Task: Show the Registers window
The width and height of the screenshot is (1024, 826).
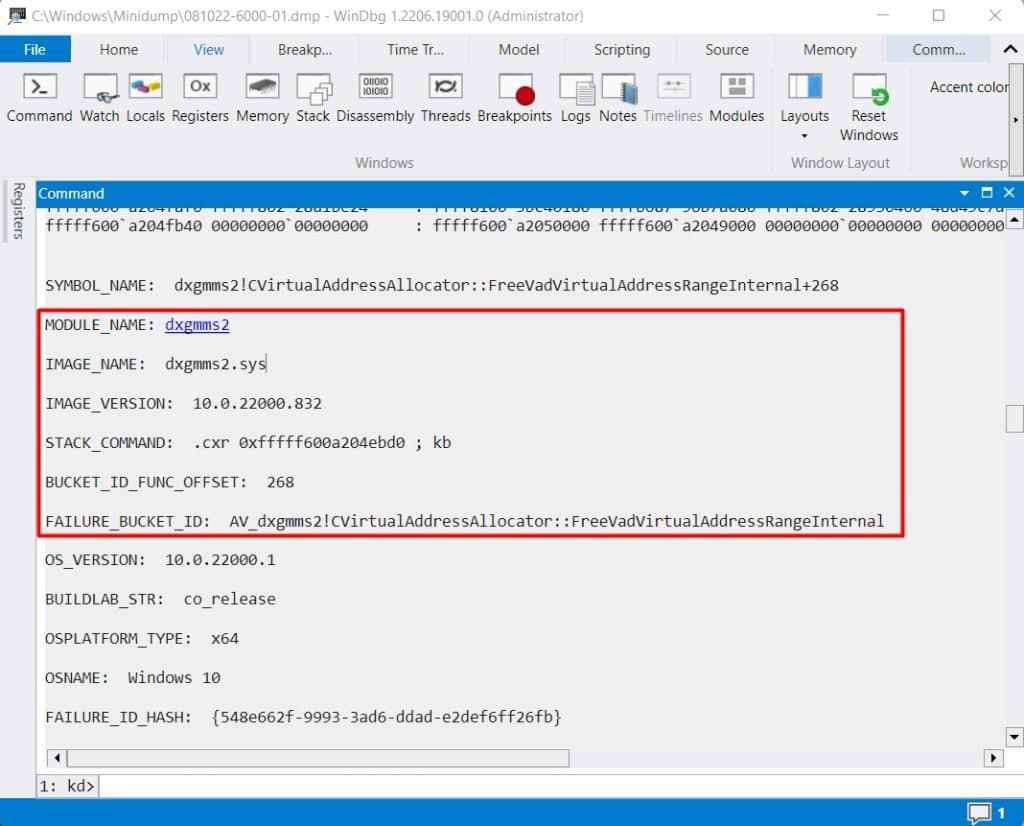Action: 200,97
